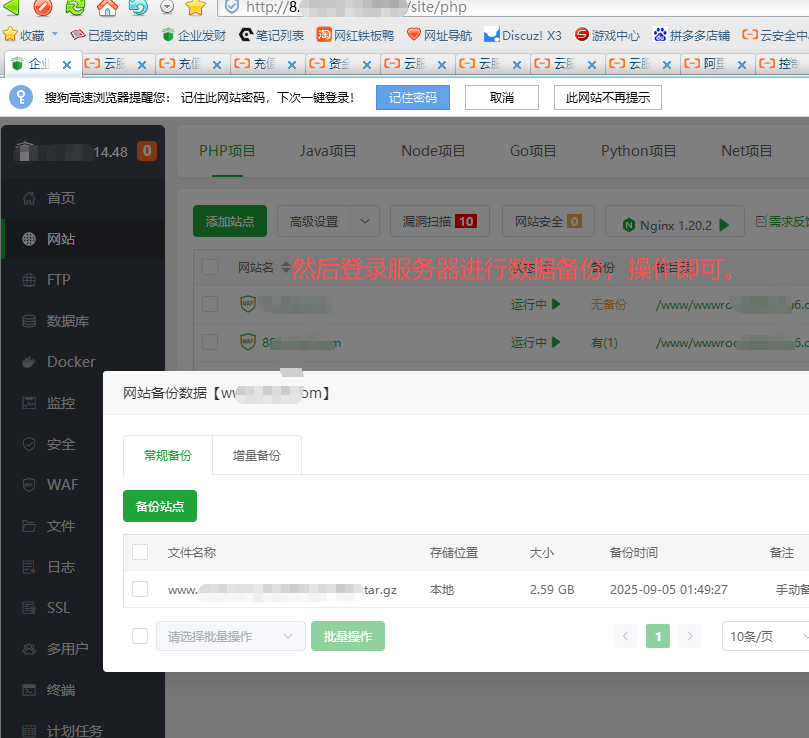809x738 pixels.
Task: Click the green 备份站点 button
Action: coord(160,506)
